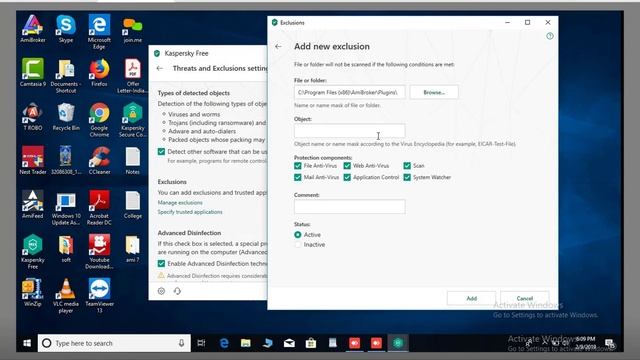Viewport: 640px width, 360px height.
Task: Toggle Enable Advanced Disinfection technology checkbox
Action: pos(161,264)
